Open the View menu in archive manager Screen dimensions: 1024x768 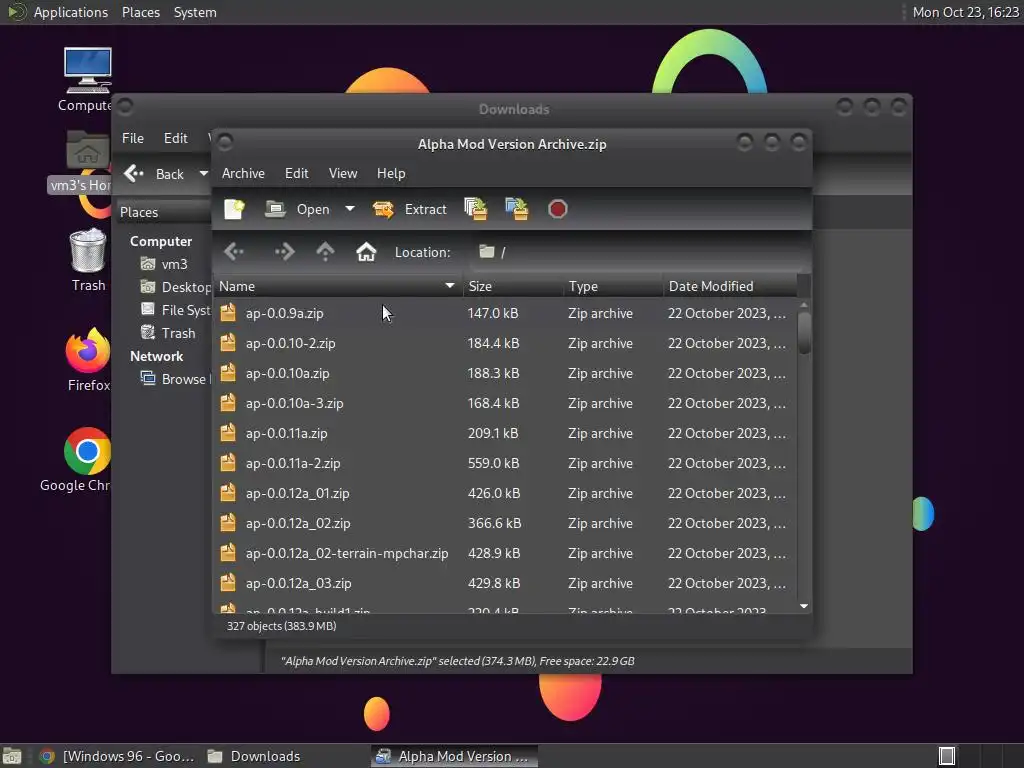point(343,173)
